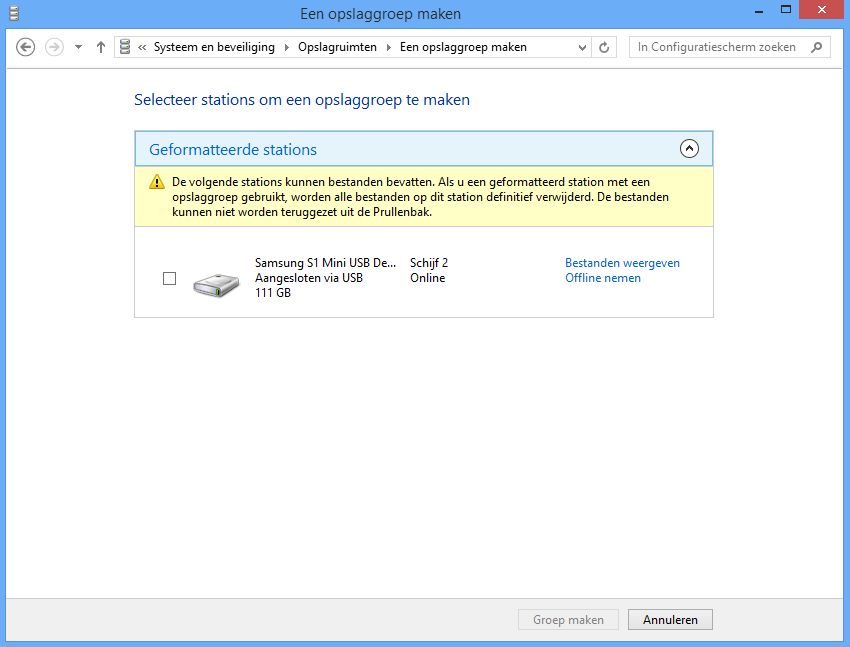
Task: Expand arrow after 'Systeem en beveiliging'
Action: click(287, 48)
